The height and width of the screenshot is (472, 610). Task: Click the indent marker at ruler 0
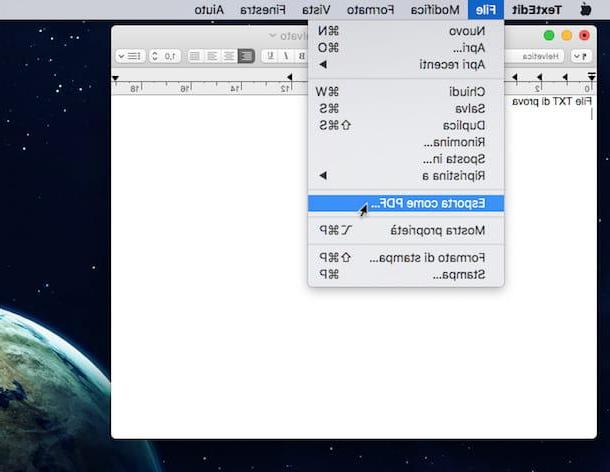591,76
